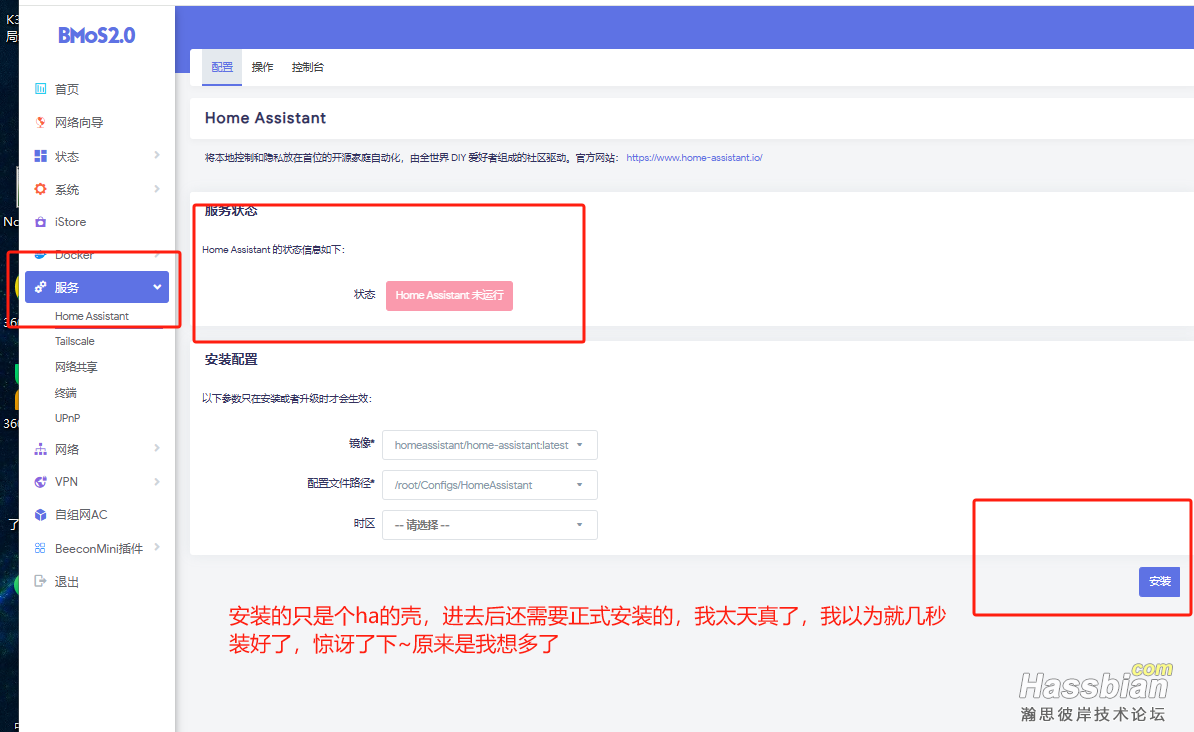Collapse the 服务 menu chevron
1194x732 pixels.
click(x=157, y=287)
